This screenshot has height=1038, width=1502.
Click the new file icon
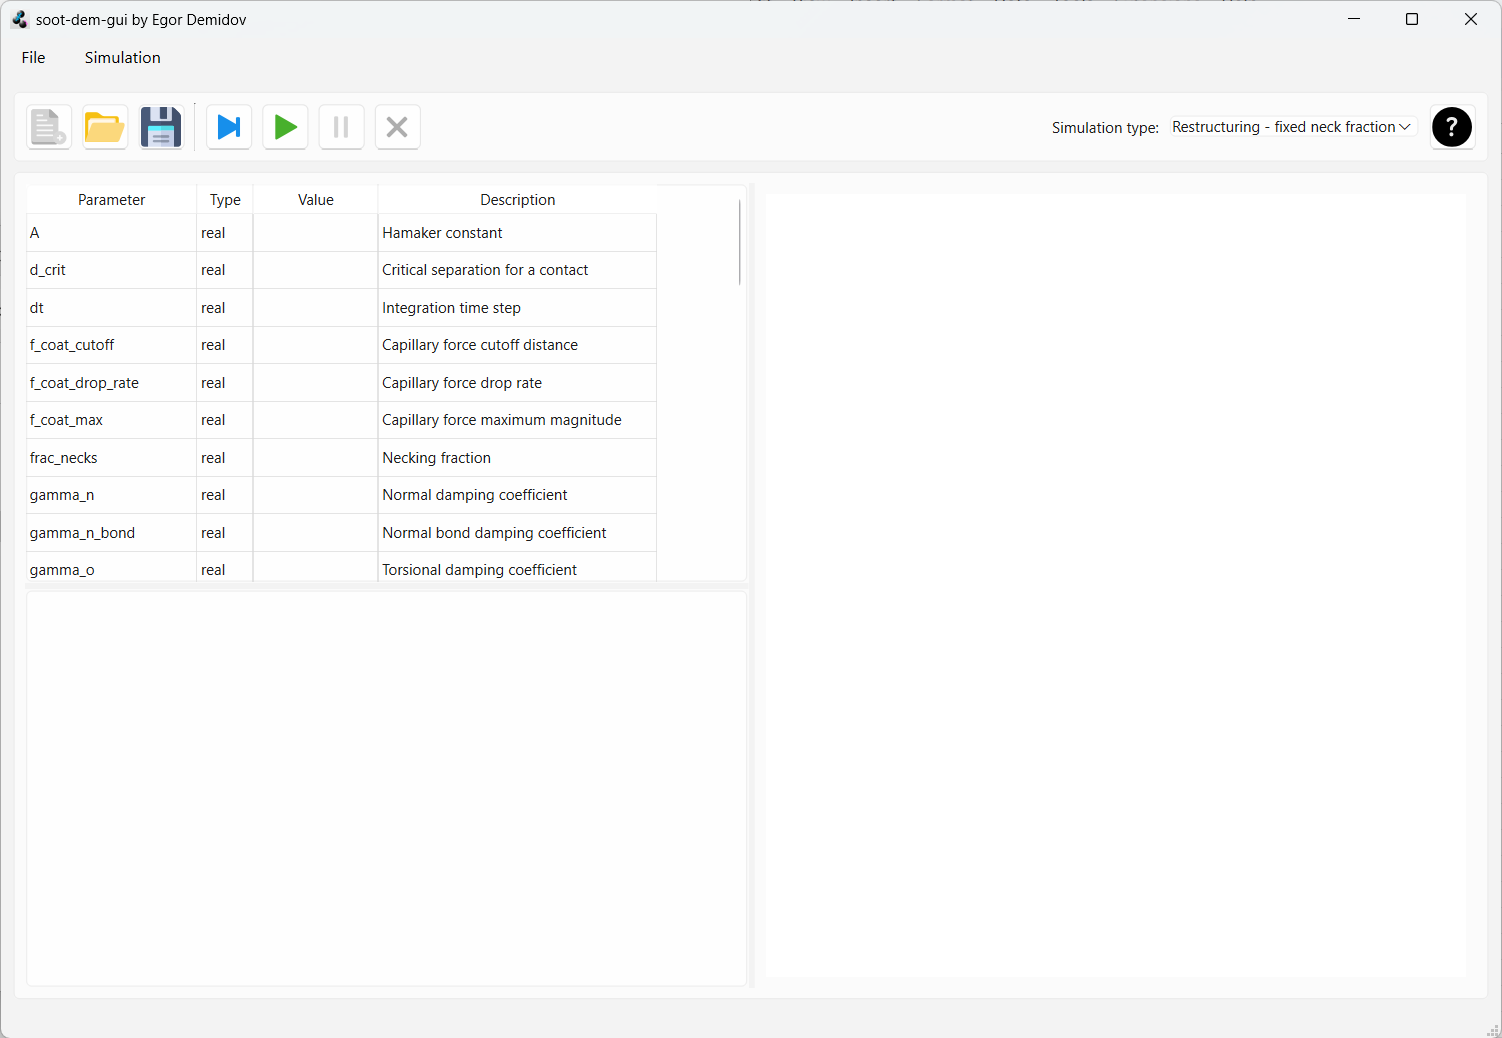(x=49, y=127)
